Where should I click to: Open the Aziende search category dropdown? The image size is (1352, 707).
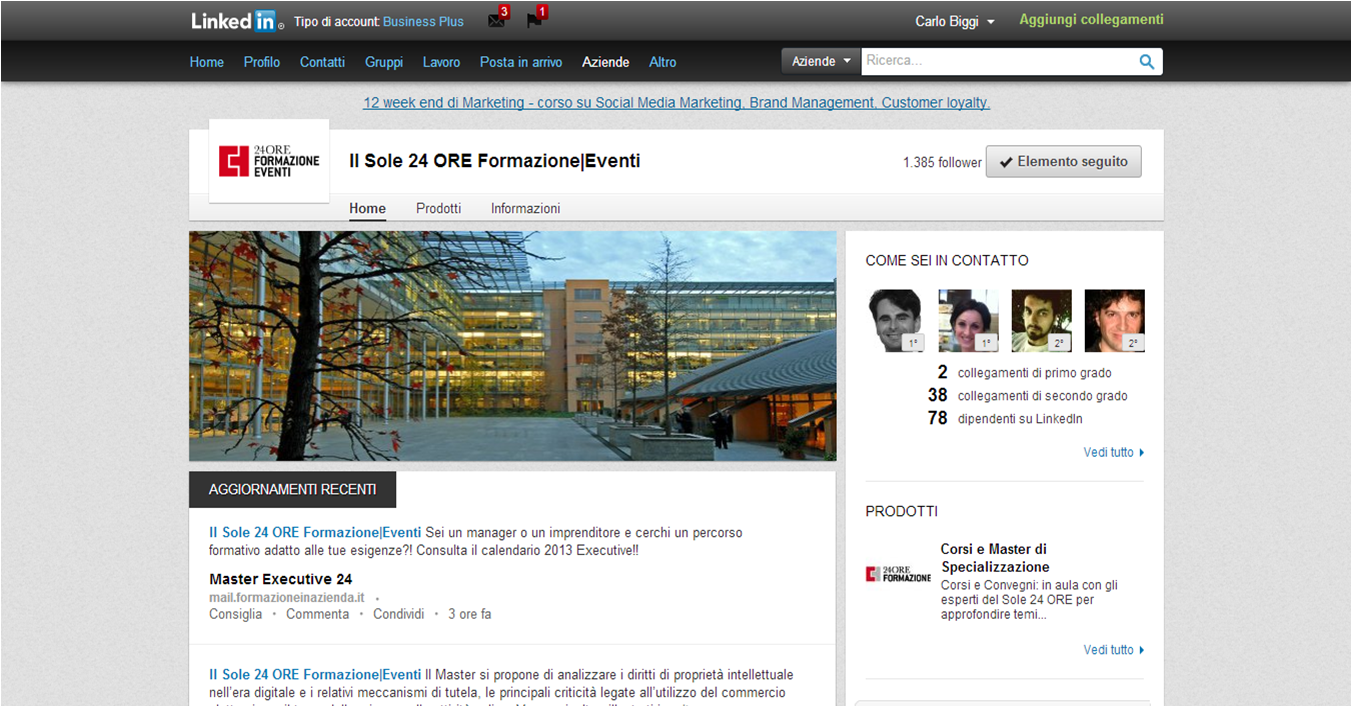point(821,62)
